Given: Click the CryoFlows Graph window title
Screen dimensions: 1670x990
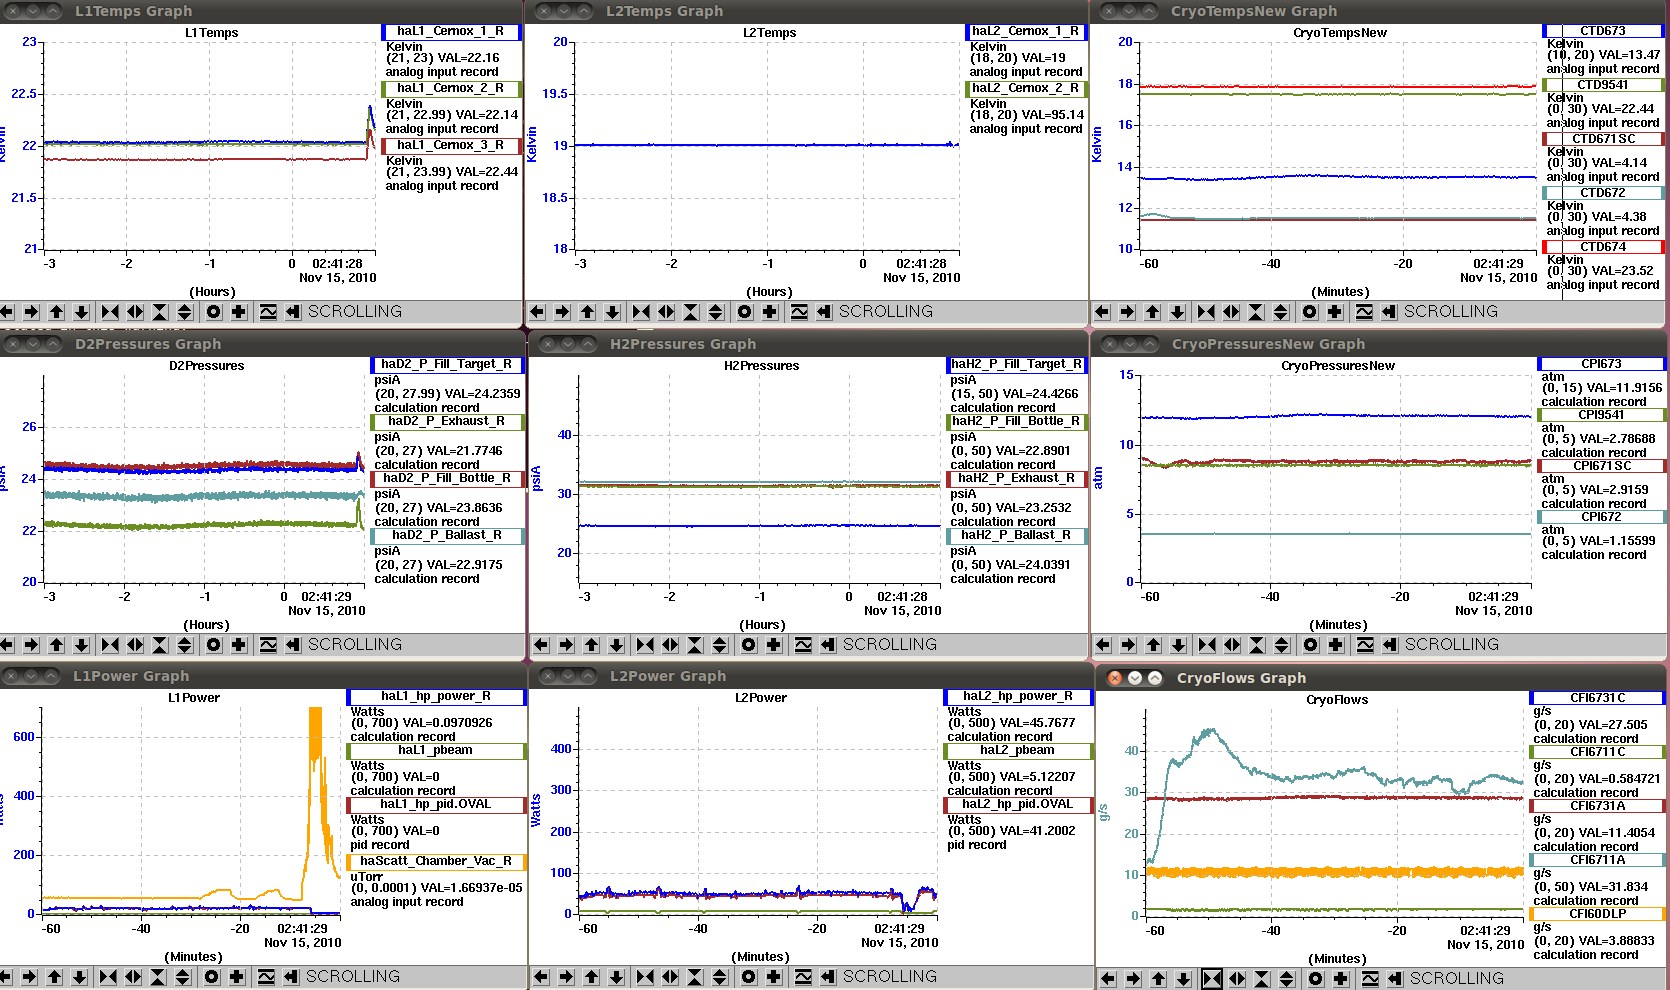Looking at the screenshot, I should tap(1241, 678).
